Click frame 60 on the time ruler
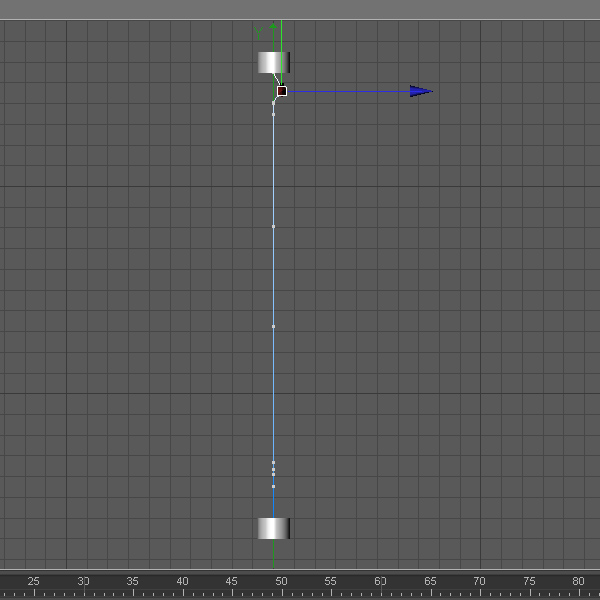This screenshot has width=600, height=600. [380, 582]
